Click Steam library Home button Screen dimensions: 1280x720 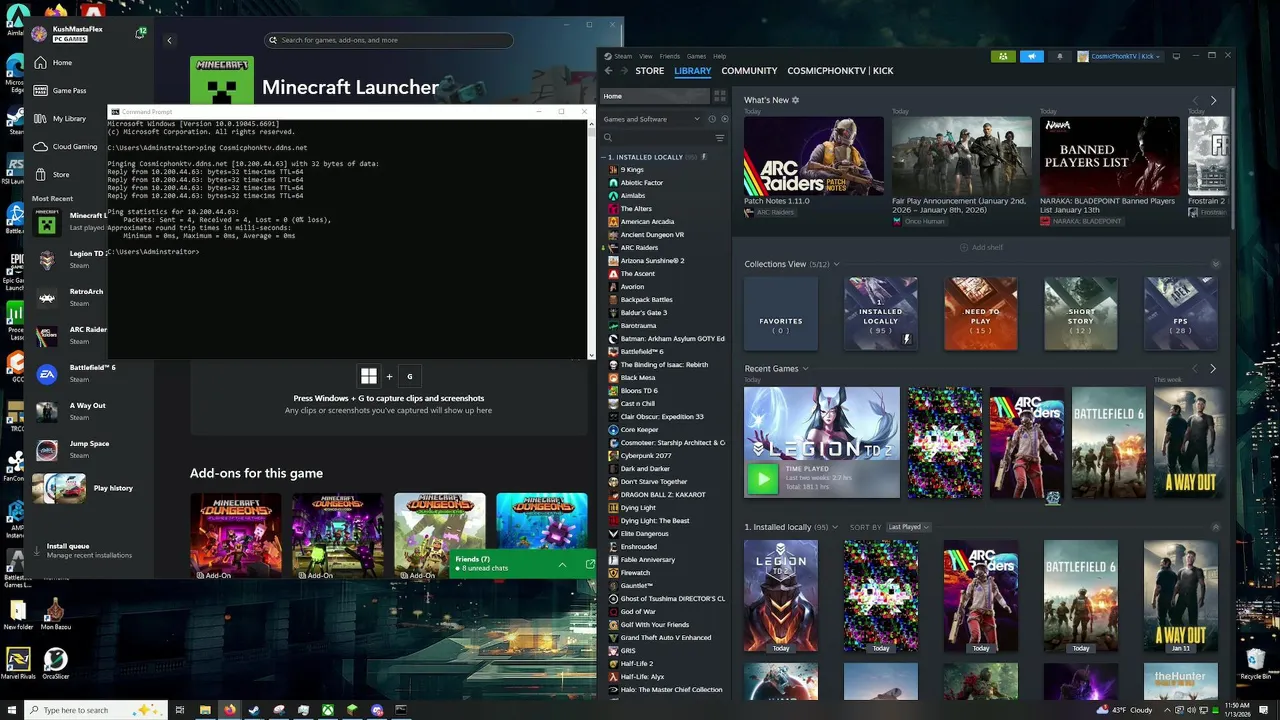(654, 96)
